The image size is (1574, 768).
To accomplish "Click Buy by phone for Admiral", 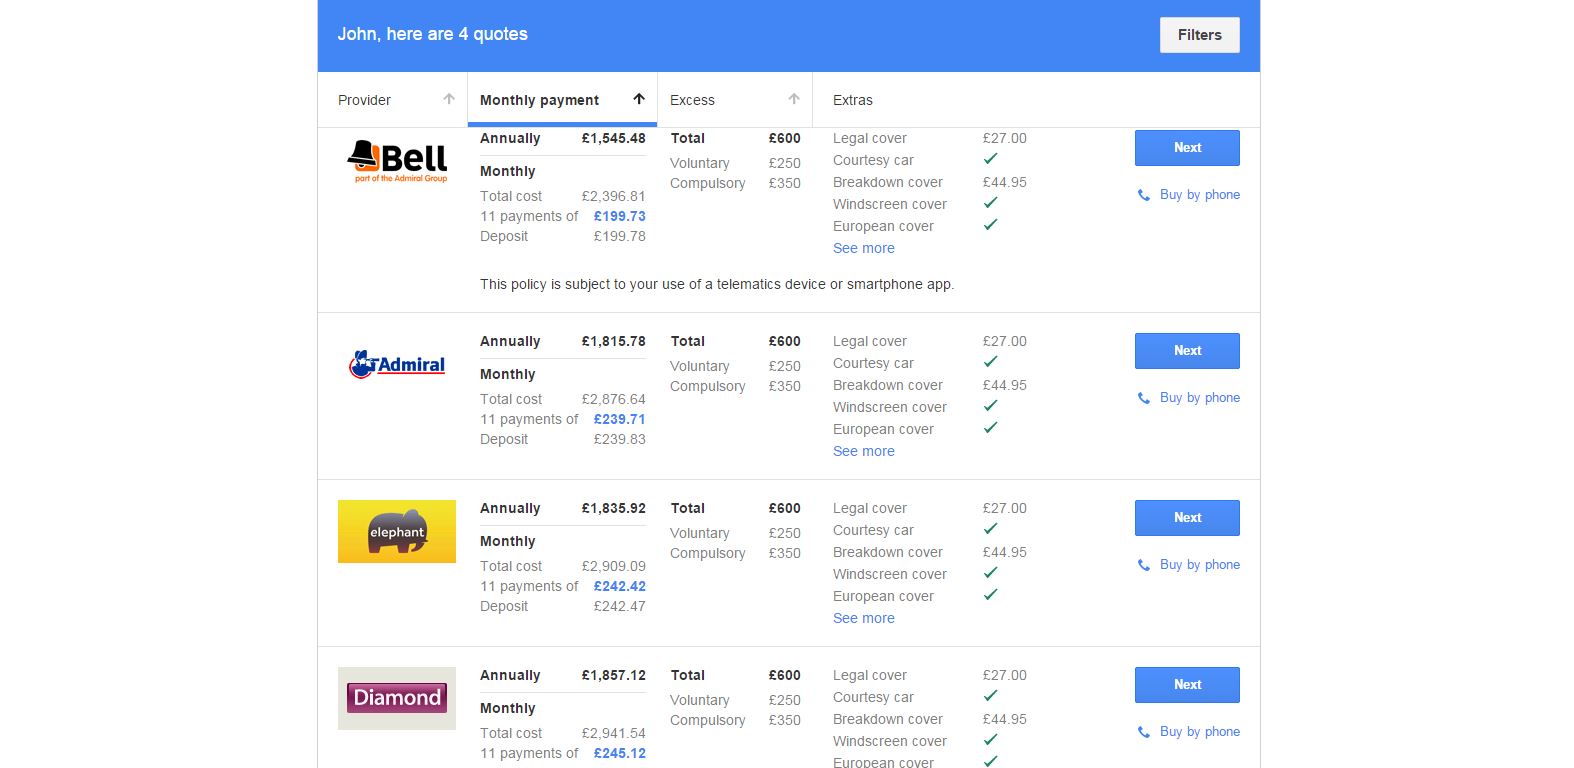I will tap(1199, 398).
